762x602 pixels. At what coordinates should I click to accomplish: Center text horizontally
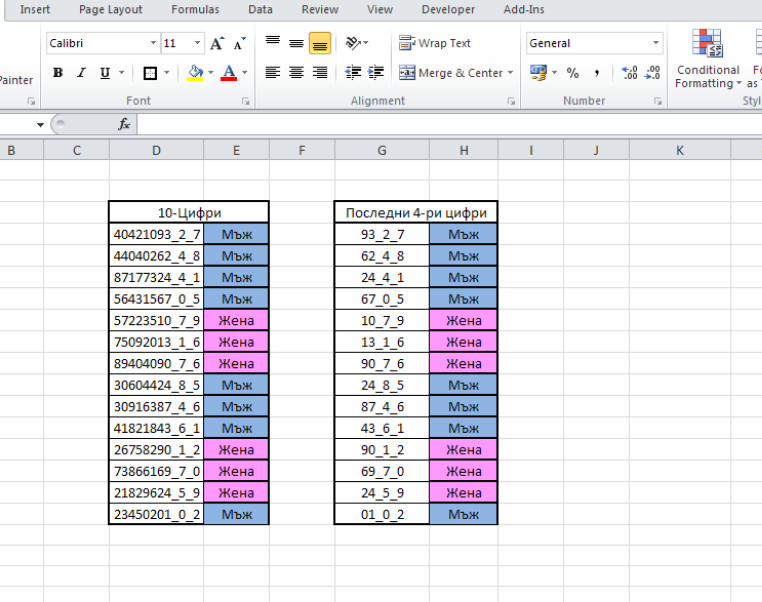pyautogui.click(x=296, y=73)
